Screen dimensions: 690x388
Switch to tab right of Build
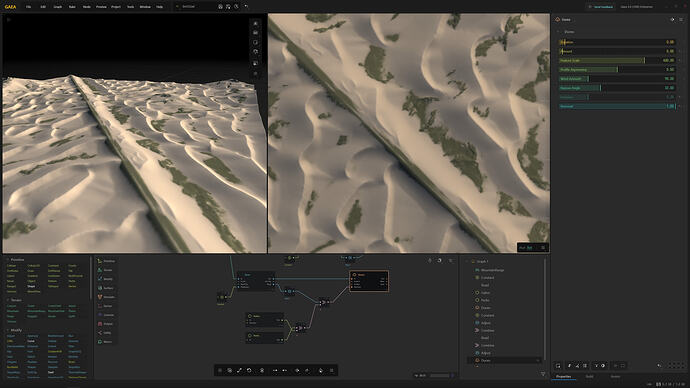[x=615, y=377]
